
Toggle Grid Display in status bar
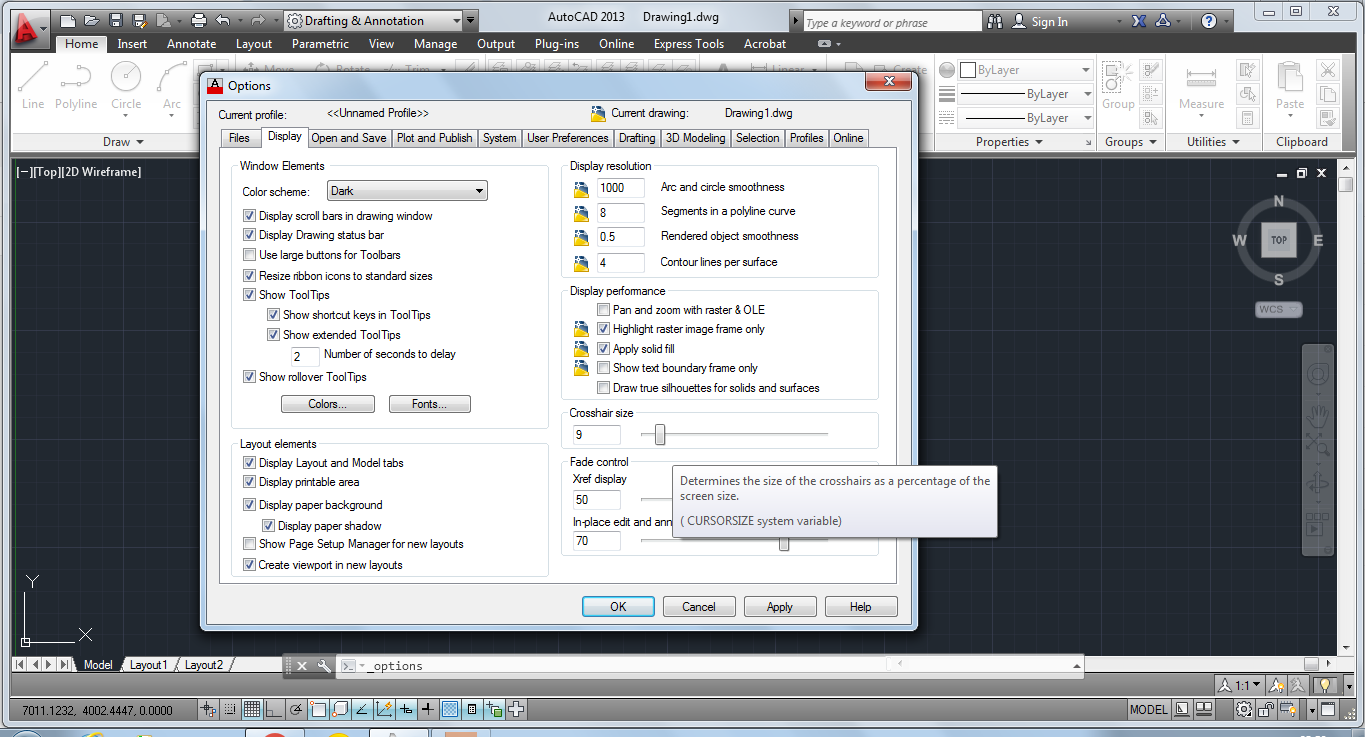(x=252, y=710)
